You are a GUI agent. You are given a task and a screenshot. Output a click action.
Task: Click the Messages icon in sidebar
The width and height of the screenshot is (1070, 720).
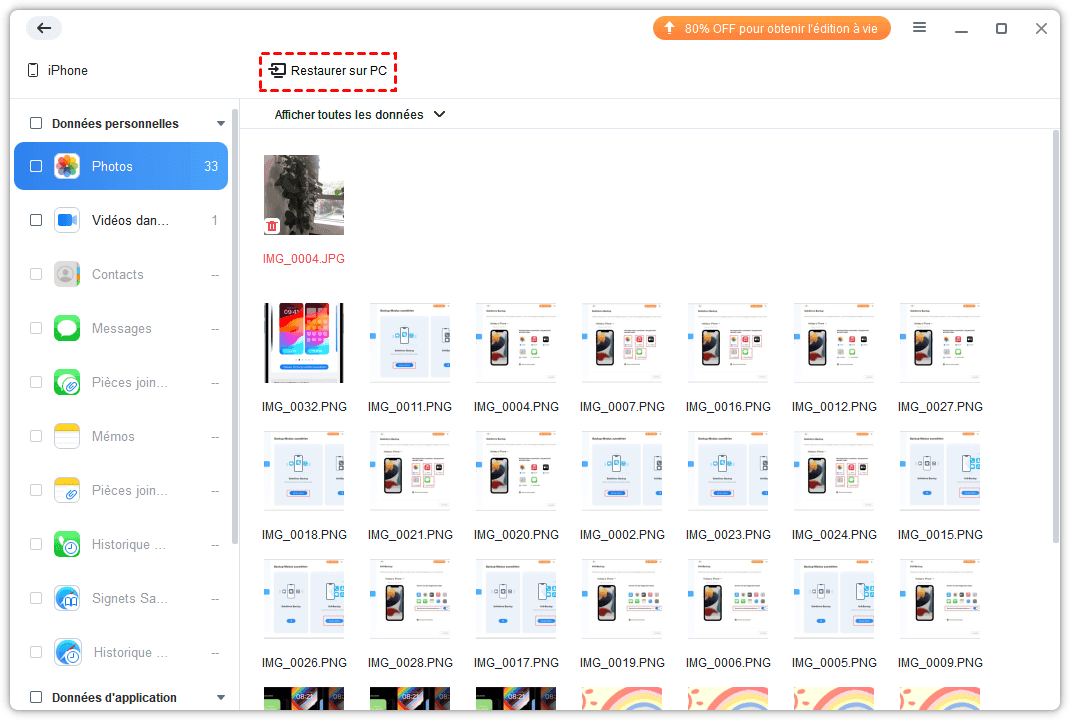[67, 329]
